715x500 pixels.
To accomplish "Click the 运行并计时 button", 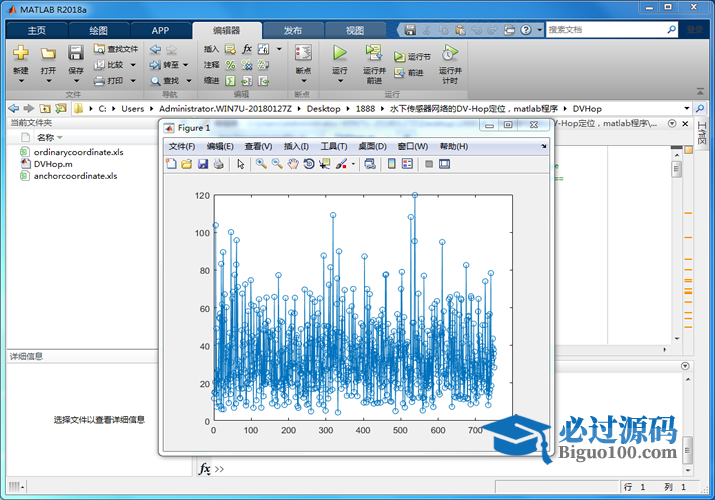I will tap(450, 64).
